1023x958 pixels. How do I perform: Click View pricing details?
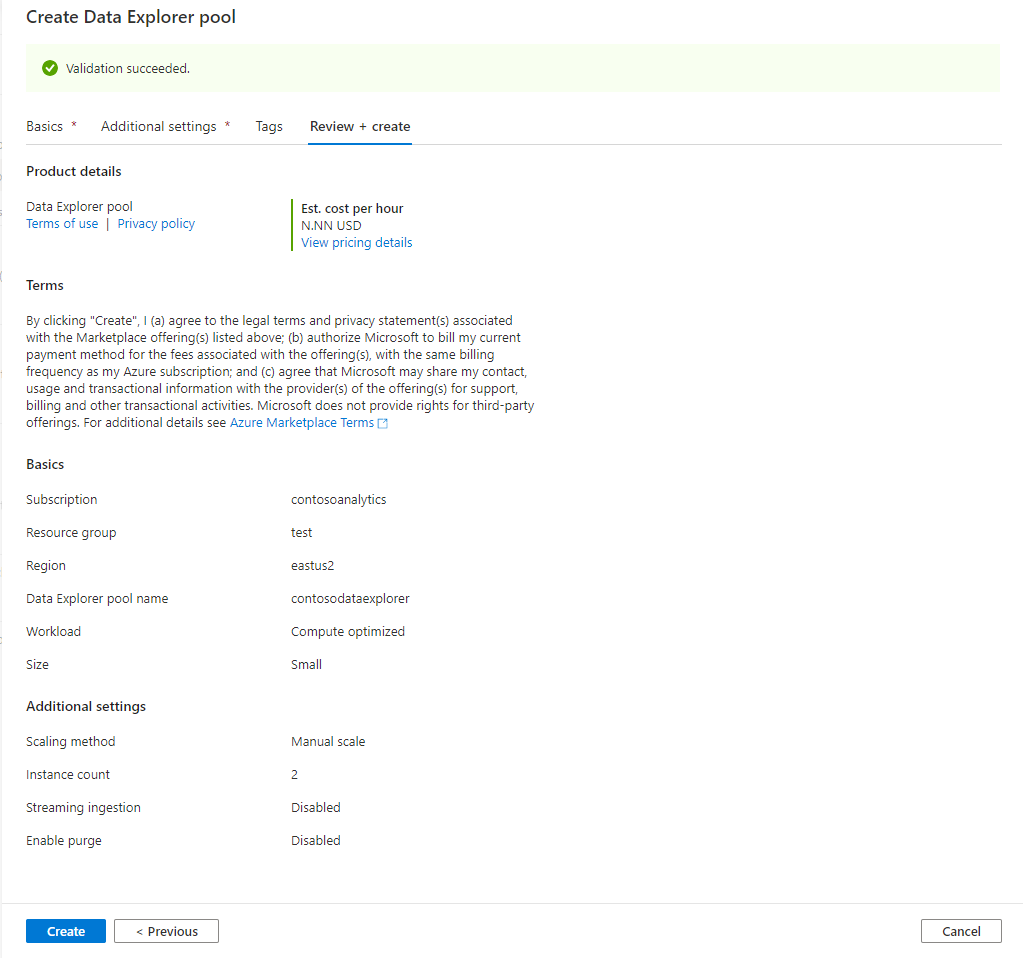[x=356, y=242]
